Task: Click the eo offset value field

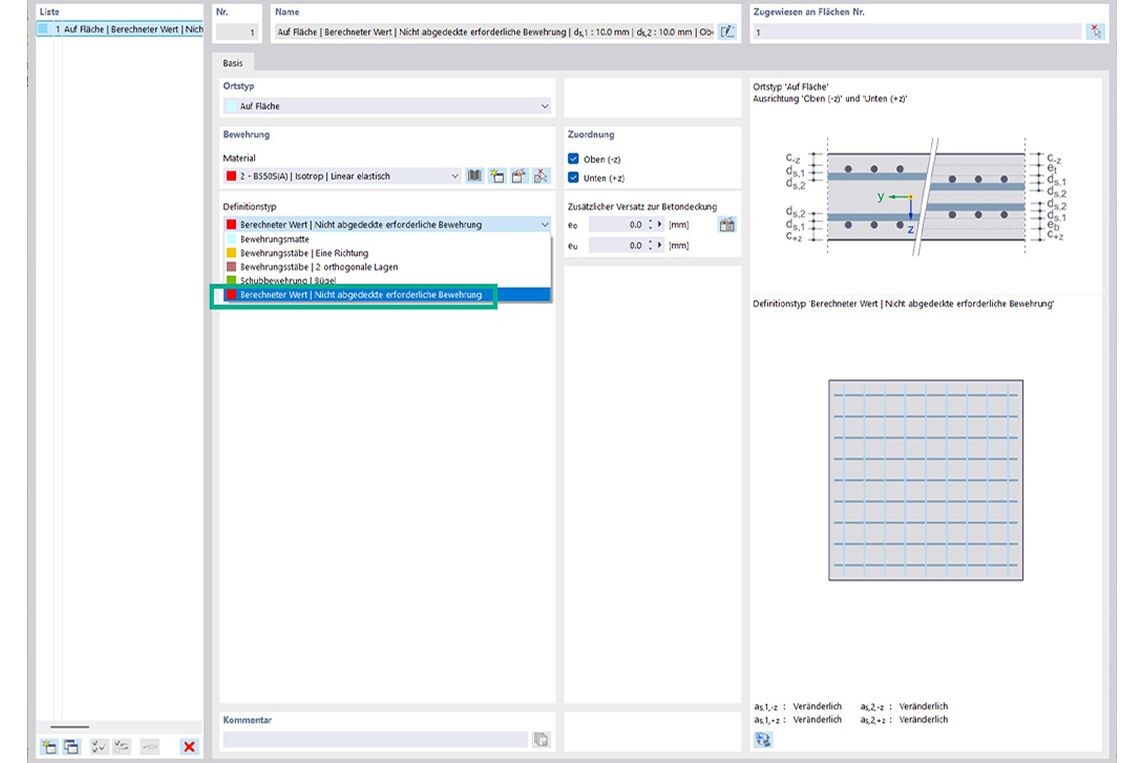Action: coord(616,225)
